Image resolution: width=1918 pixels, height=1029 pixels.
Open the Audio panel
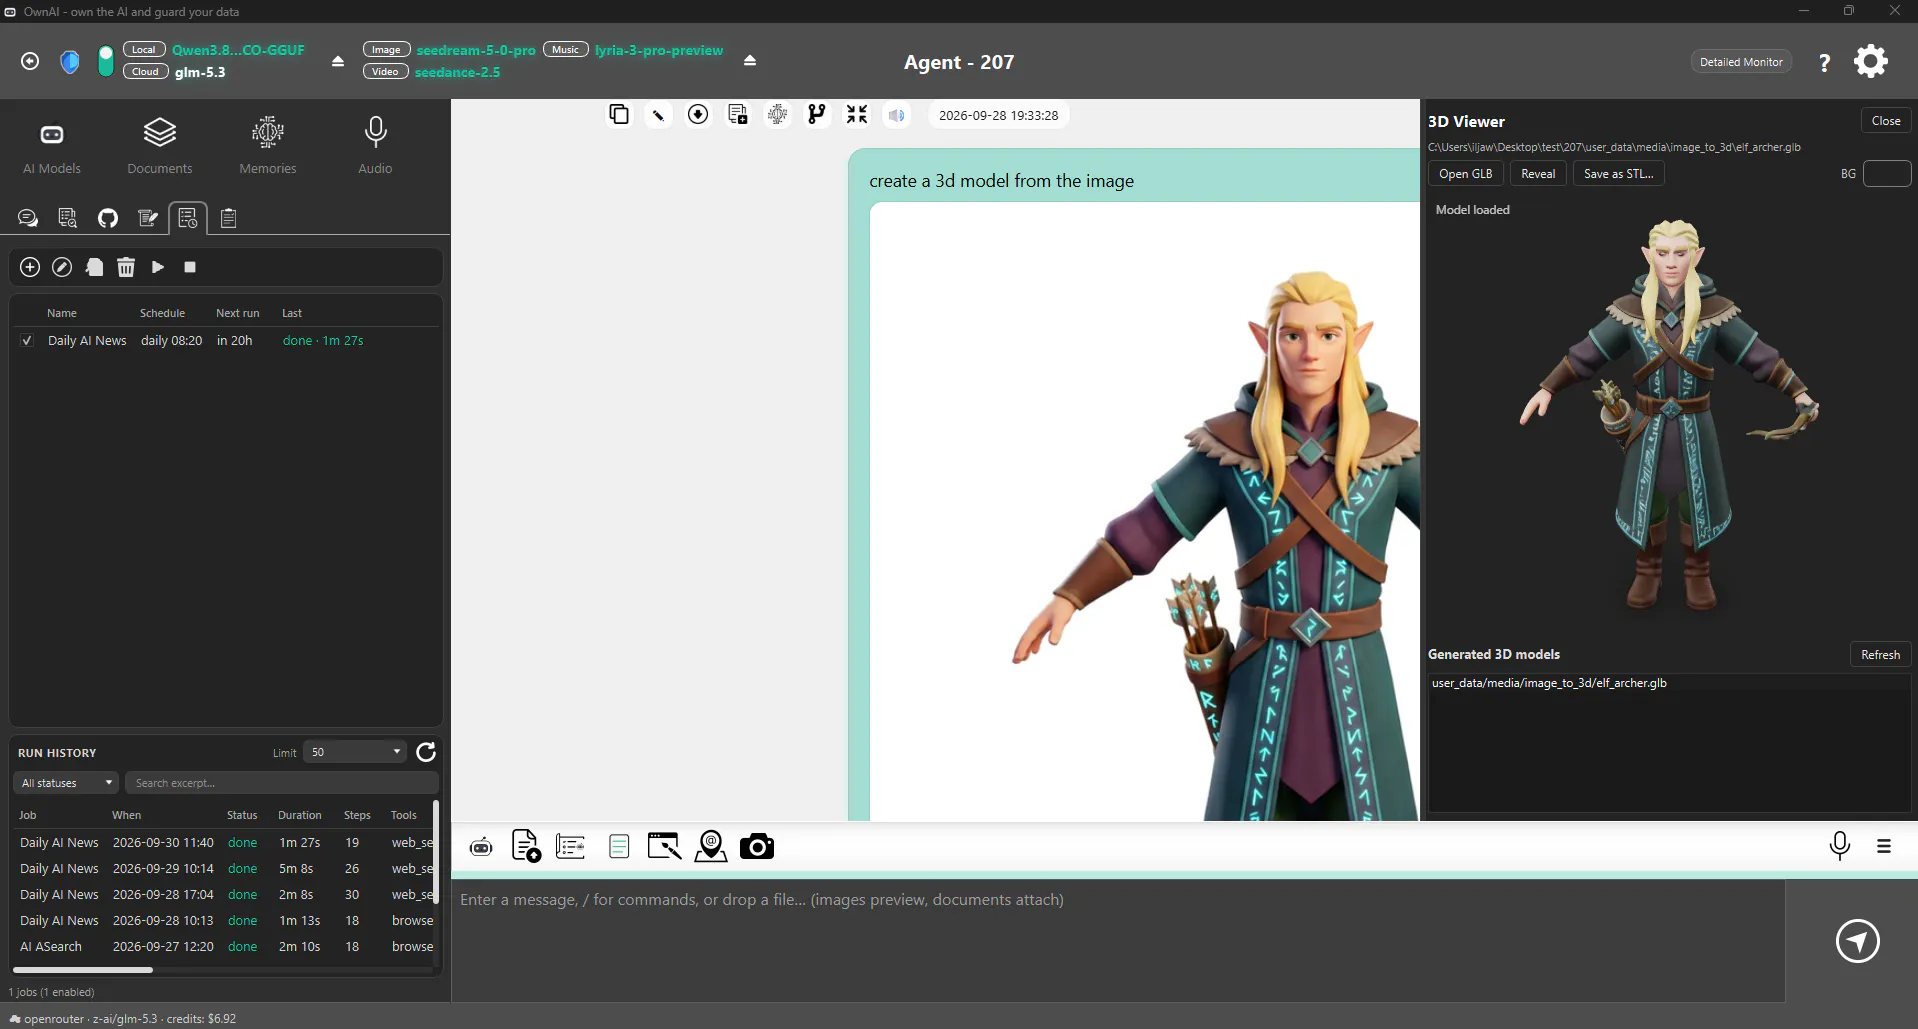click(x=376, y=147)
